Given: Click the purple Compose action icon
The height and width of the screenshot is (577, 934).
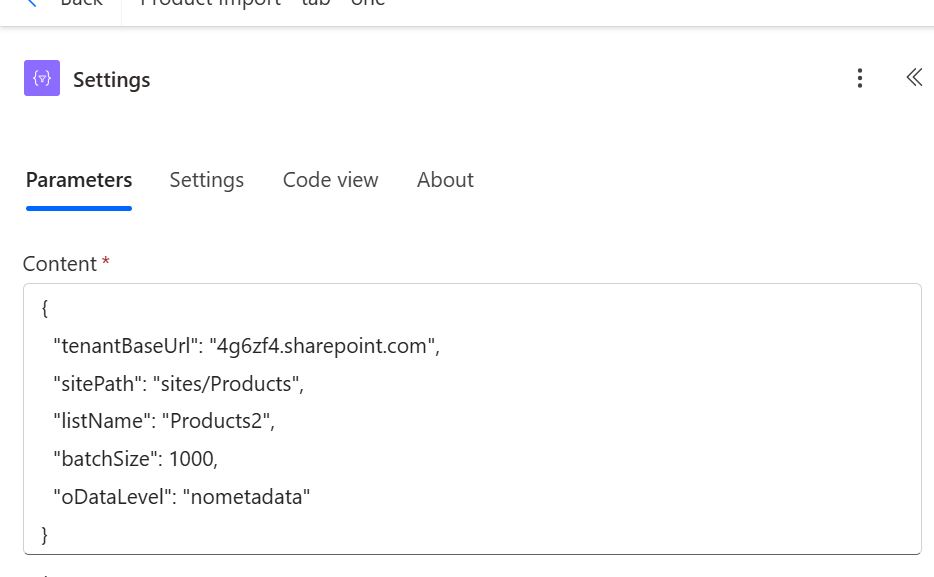Looking at the screenshot, I should click(x=42, y=79).
